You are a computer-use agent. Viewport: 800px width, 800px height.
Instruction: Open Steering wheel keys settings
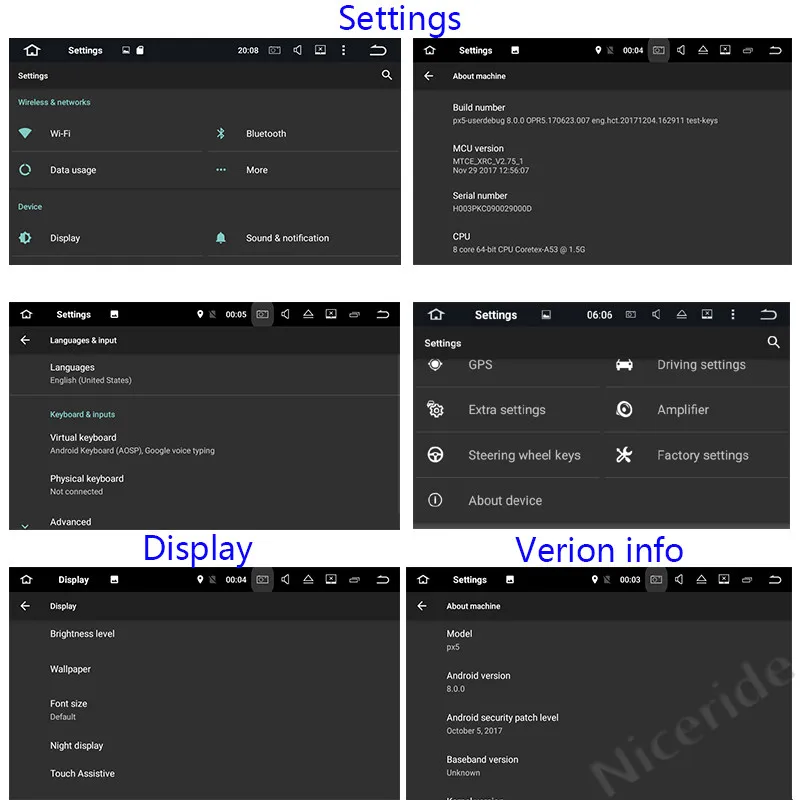[508, 455]
